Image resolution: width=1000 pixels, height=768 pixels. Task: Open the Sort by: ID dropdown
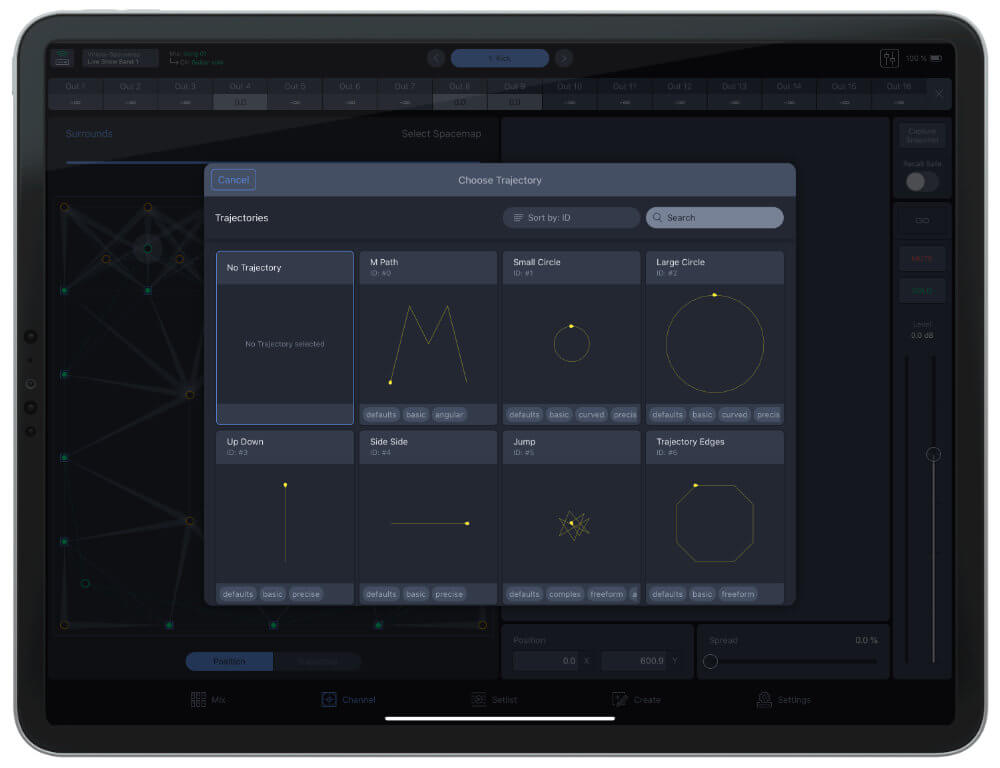[x=571, y=218]
